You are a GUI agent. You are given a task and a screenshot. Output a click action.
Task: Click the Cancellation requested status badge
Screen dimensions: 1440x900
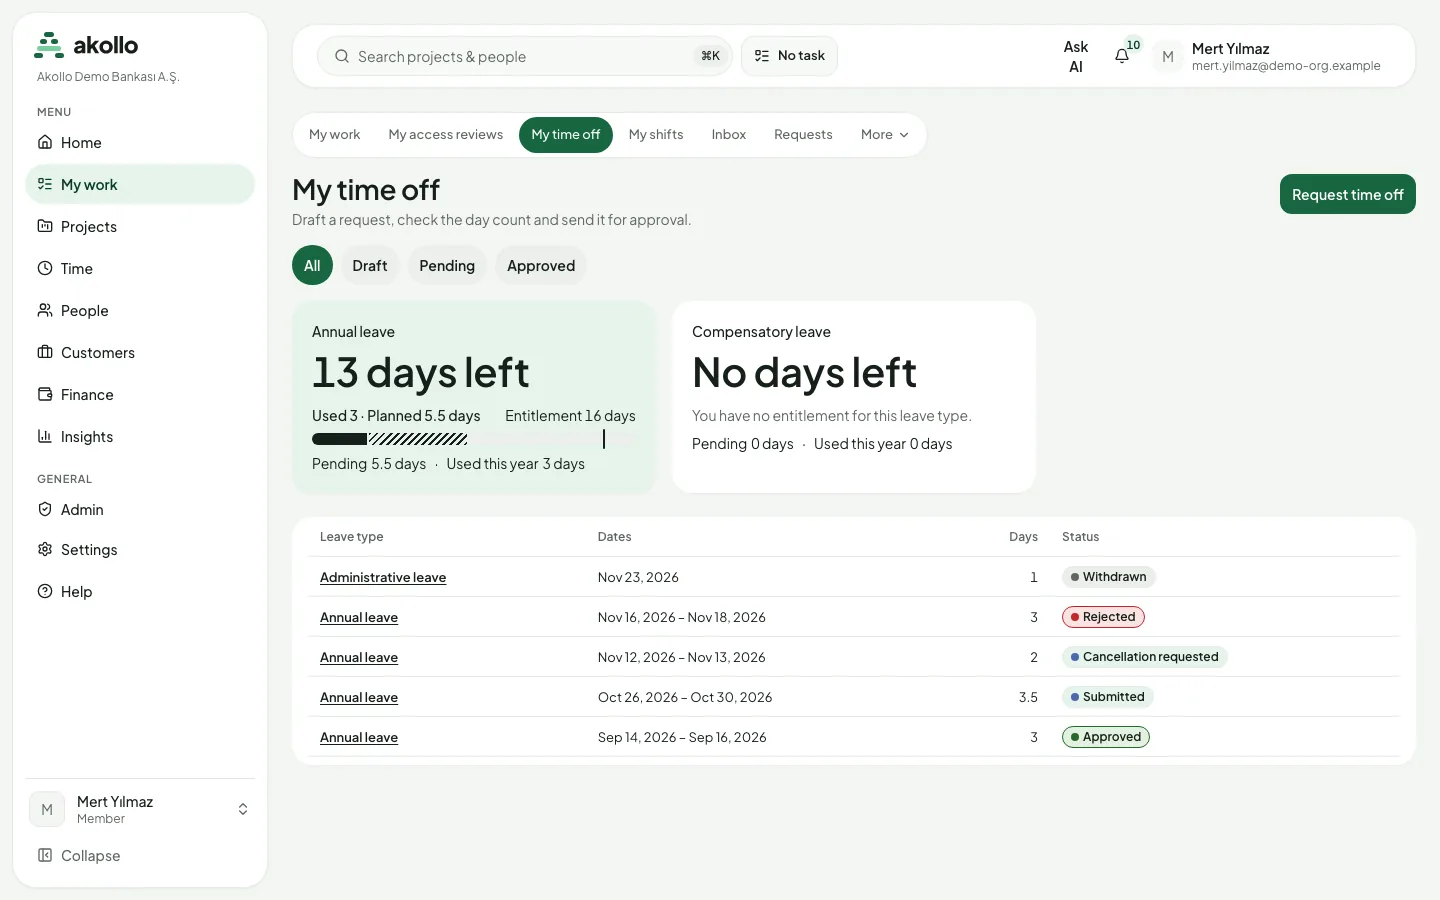pyautogui.click(x=1145, y=657)
